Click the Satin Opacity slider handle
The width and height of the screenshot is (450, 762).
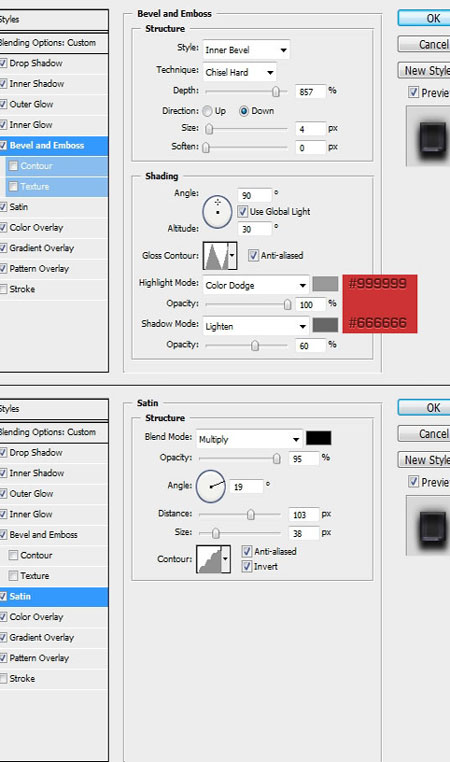tap(277, 458)
